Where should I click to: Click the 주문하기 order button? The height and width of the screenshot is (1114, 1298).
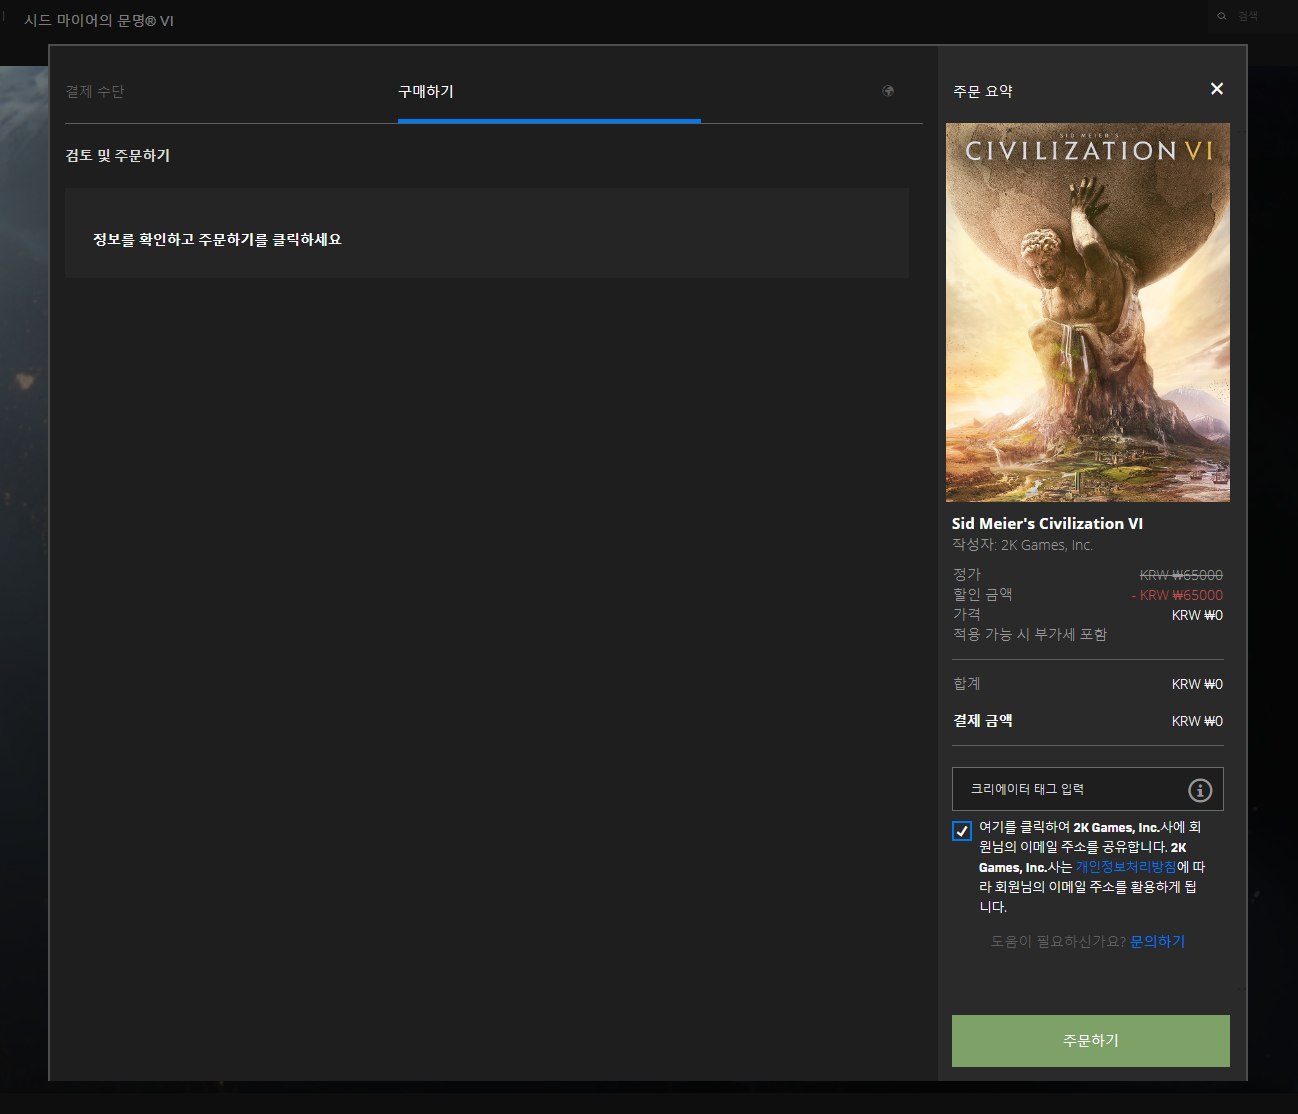point(1091,1041)
